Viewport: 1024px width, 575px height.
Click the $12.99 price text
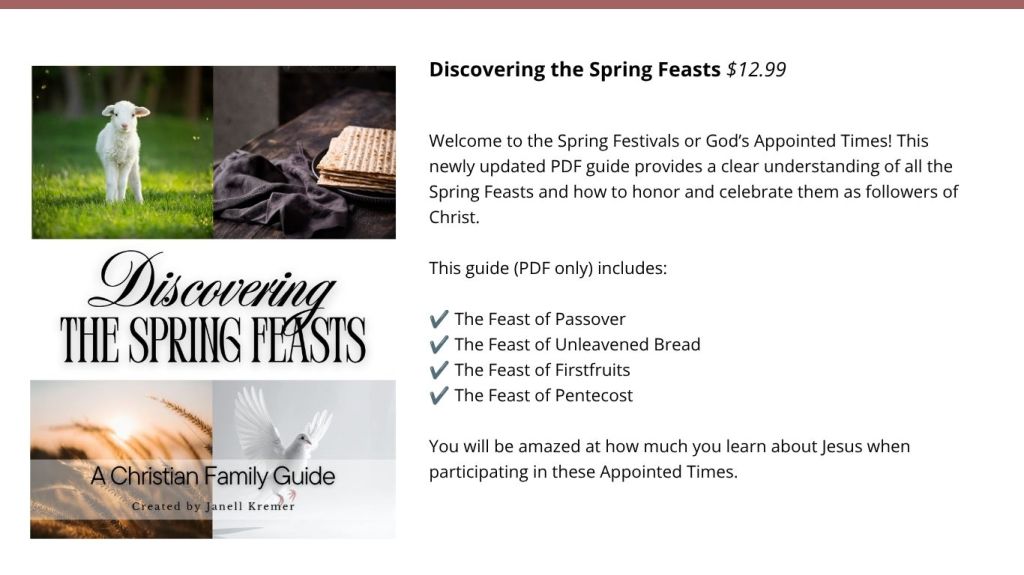(x=756, y=69)
